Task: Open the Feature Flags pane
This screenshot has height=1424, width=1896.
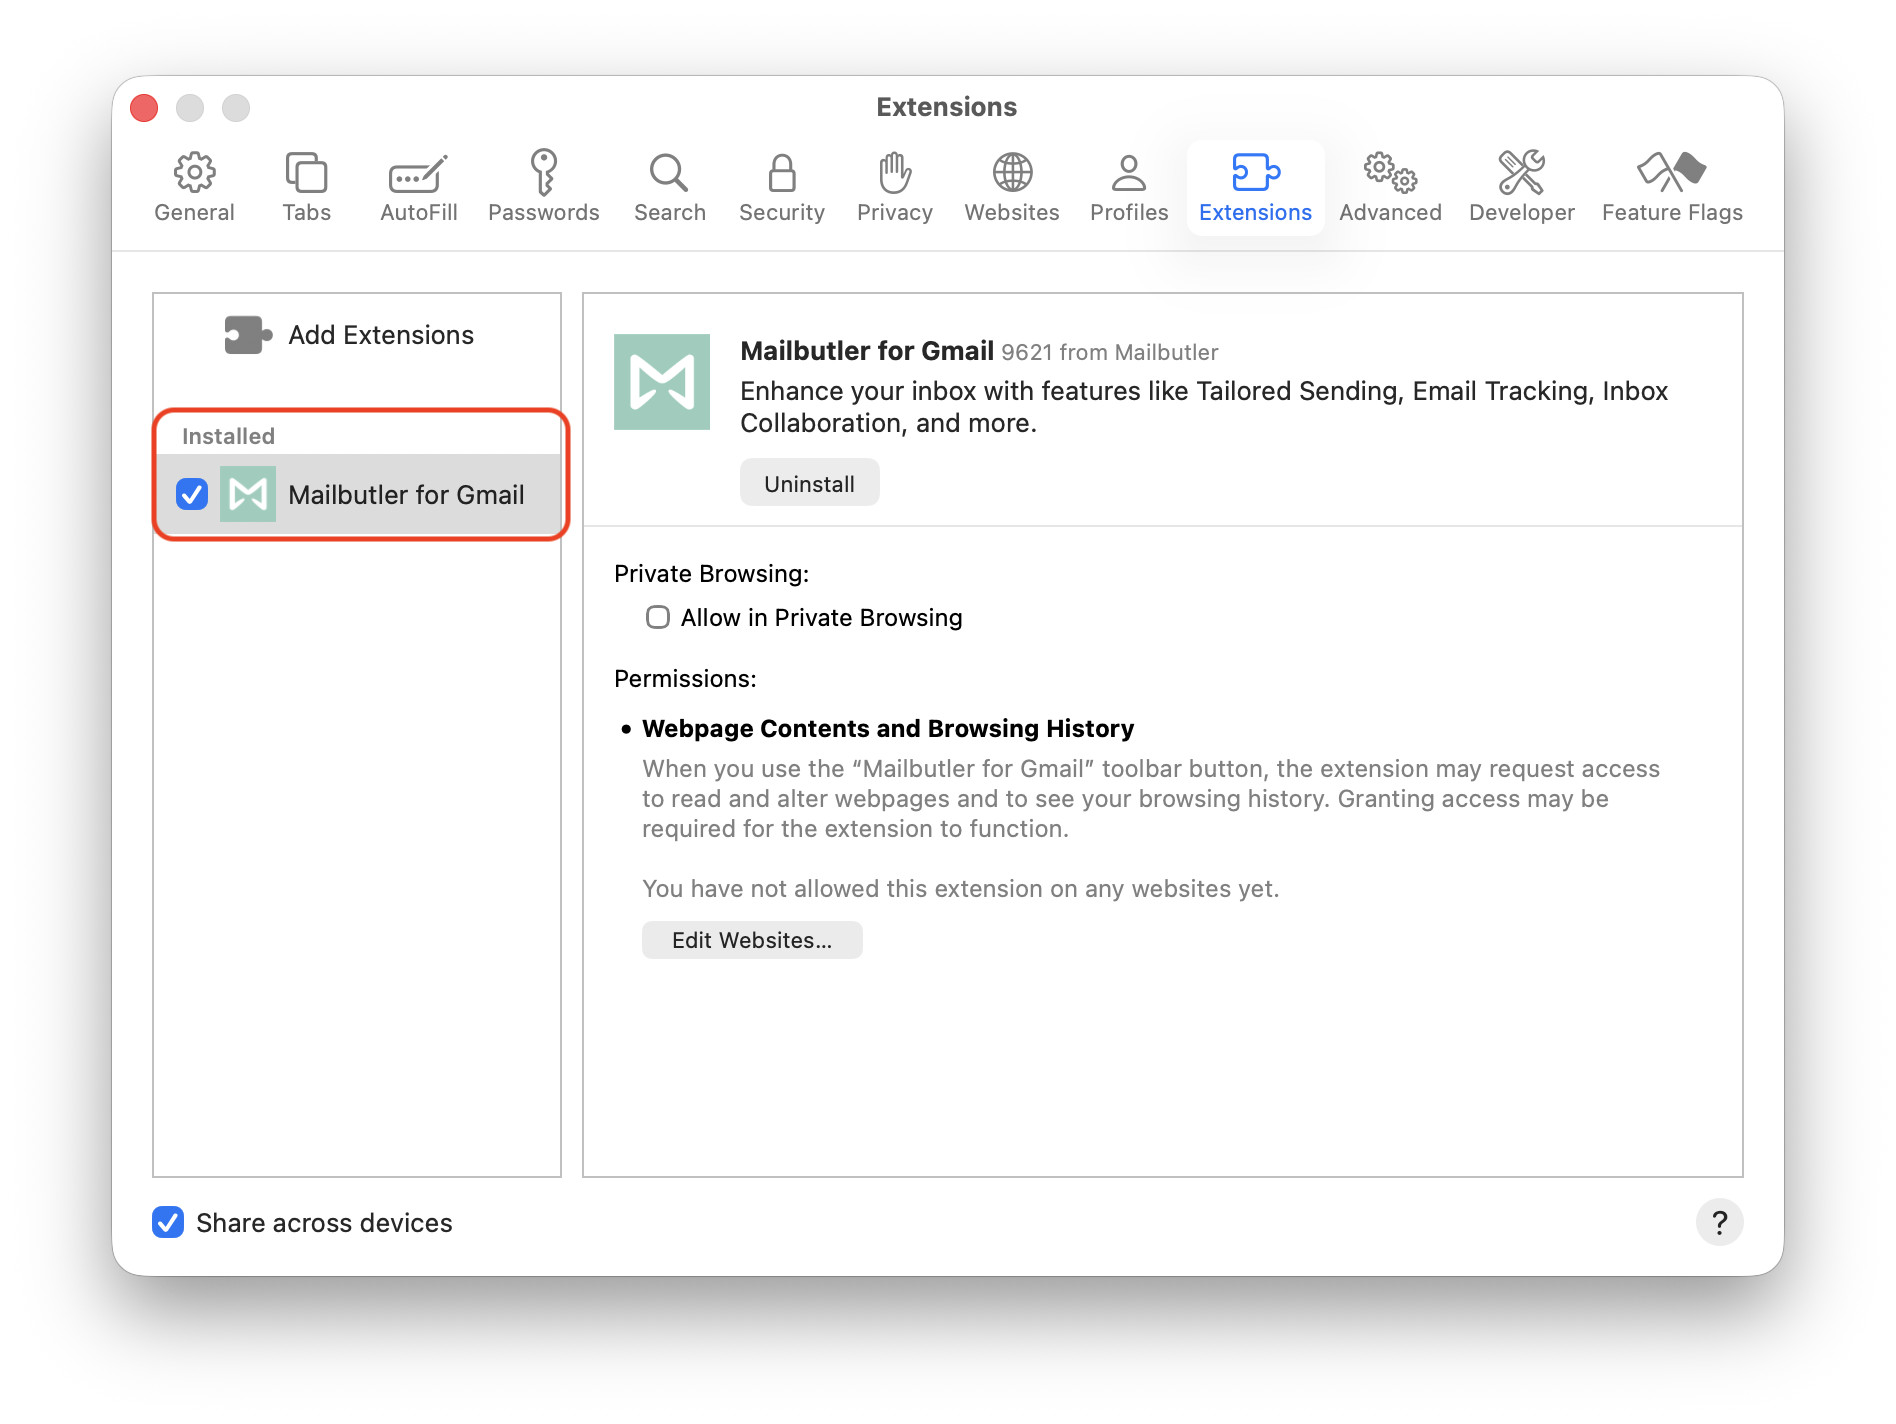Action: (1671, 188)
